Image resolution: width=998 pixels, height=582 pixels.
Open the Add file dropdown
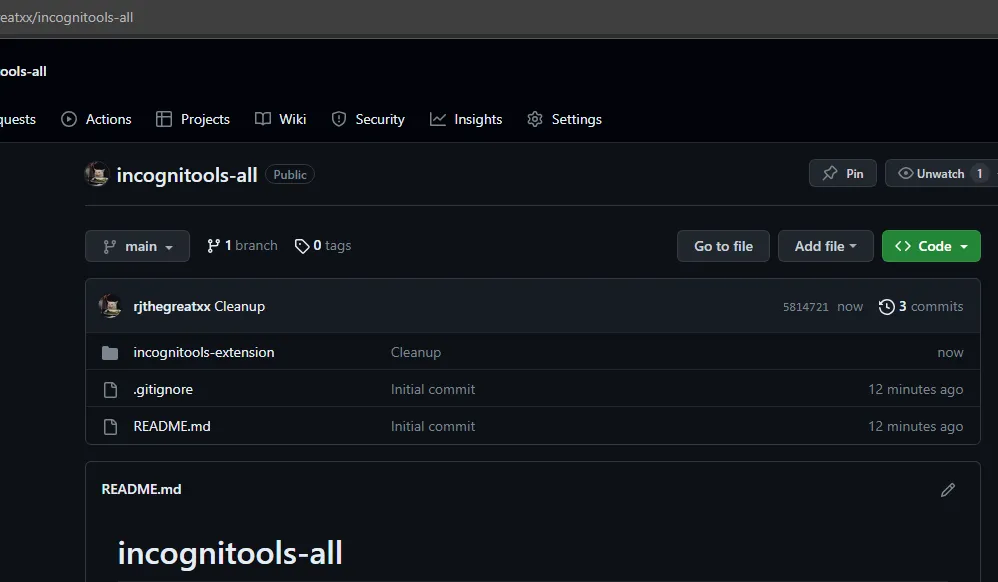pos(826,246)
